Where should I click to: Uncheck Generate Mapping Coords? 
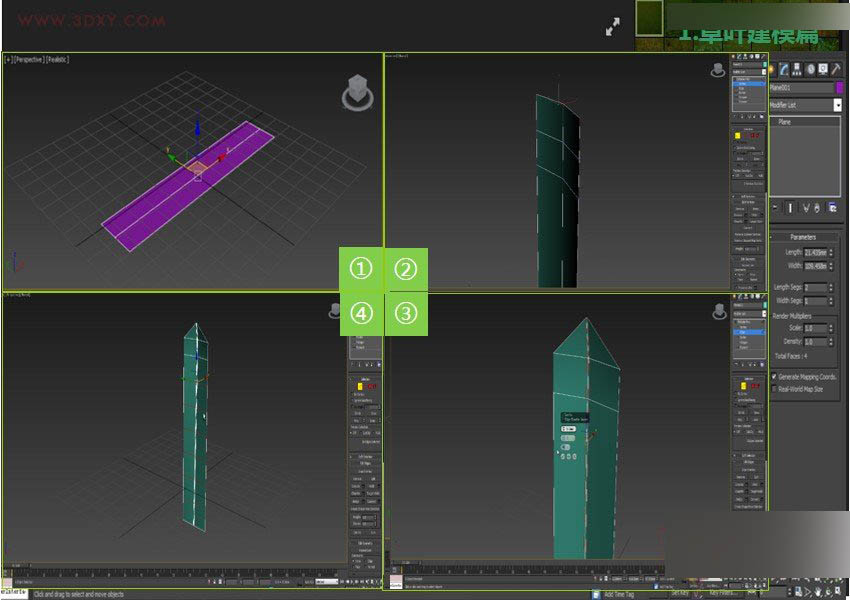pyautogui.click(x=773, y=377)
